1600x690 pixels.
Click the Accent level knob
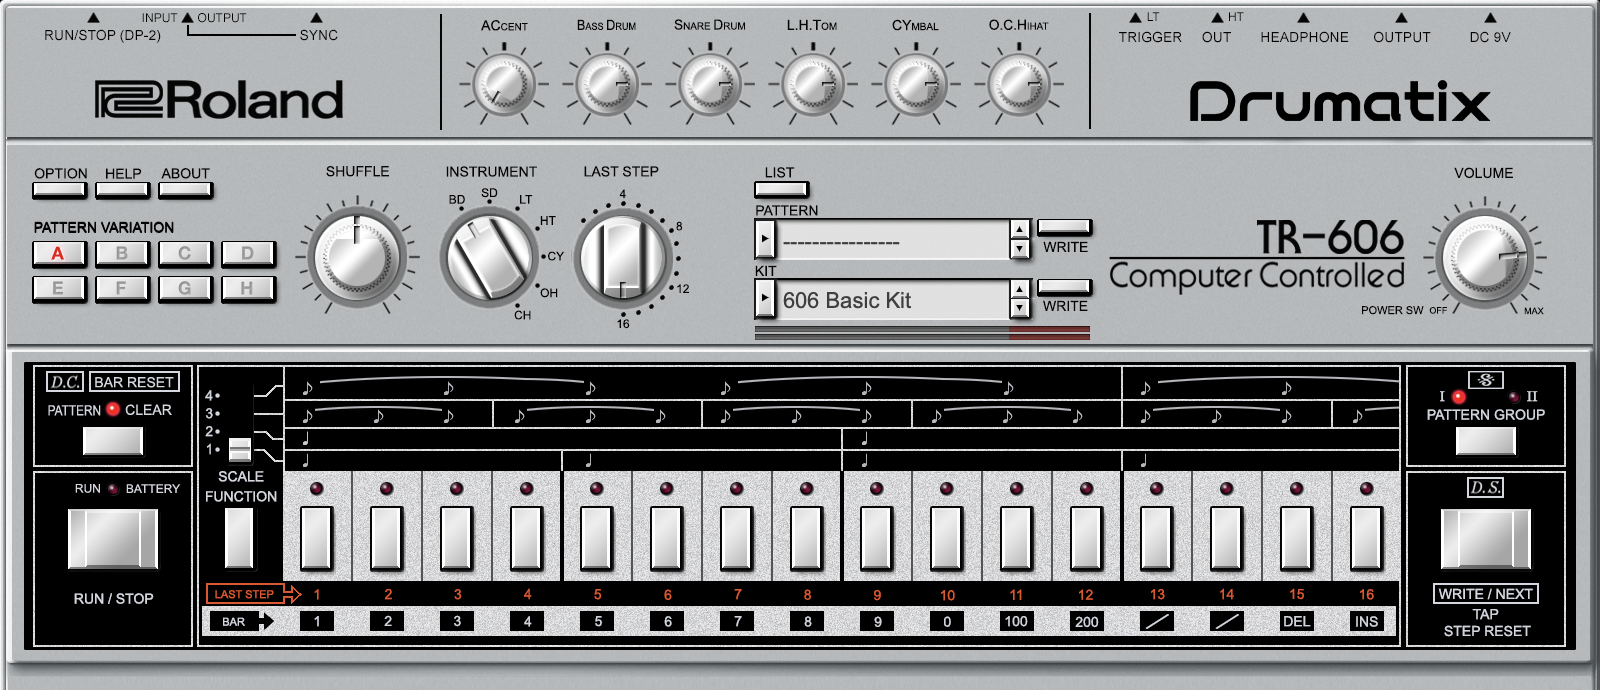(504, 85)
